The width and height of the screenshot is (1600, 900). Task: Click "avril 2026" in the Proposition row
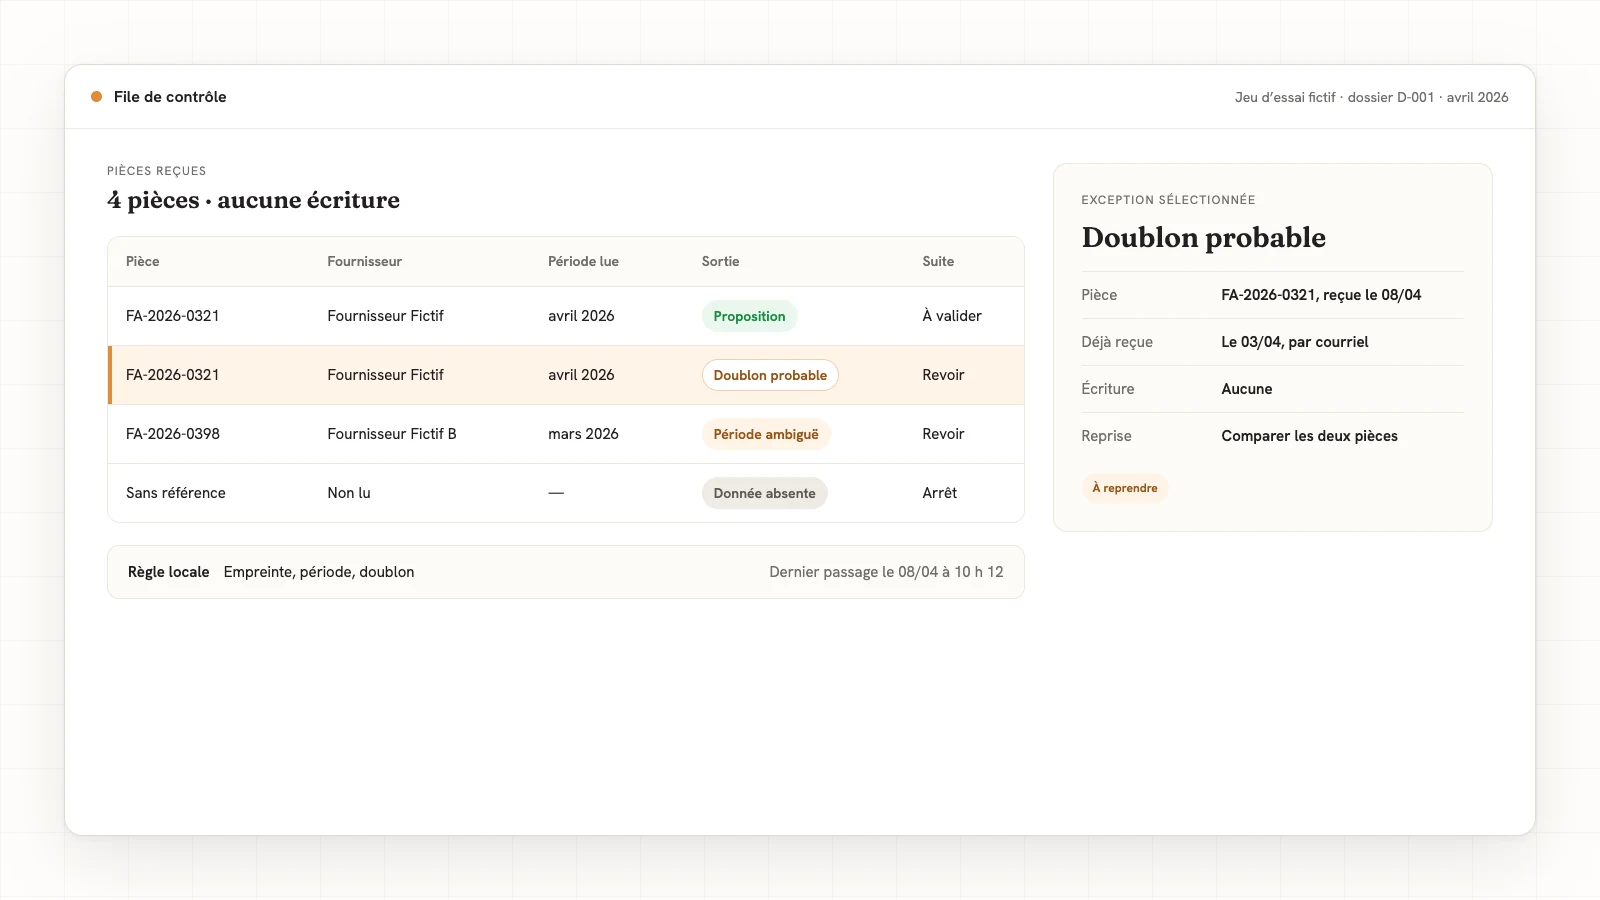tap(581, 316)
